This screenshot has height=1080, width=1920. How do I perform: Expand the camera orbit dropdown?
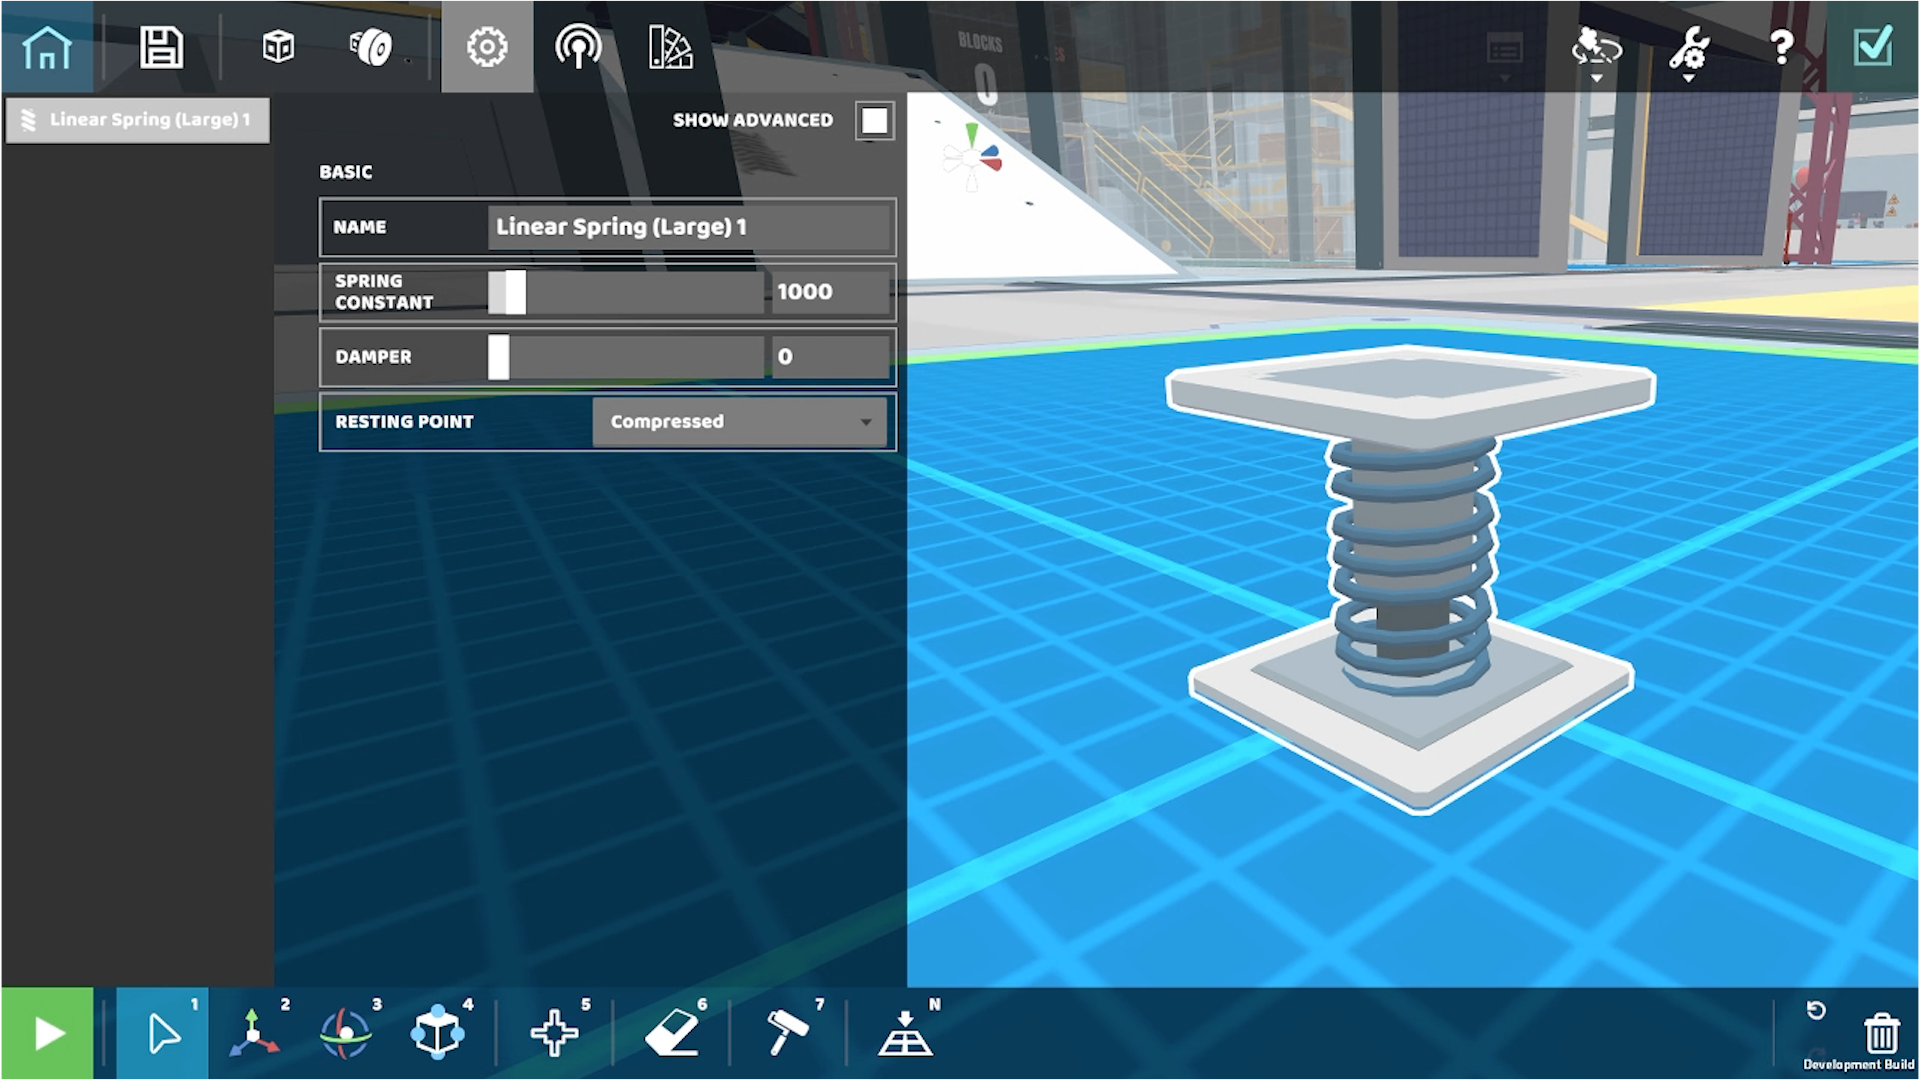coord(1596,50)
